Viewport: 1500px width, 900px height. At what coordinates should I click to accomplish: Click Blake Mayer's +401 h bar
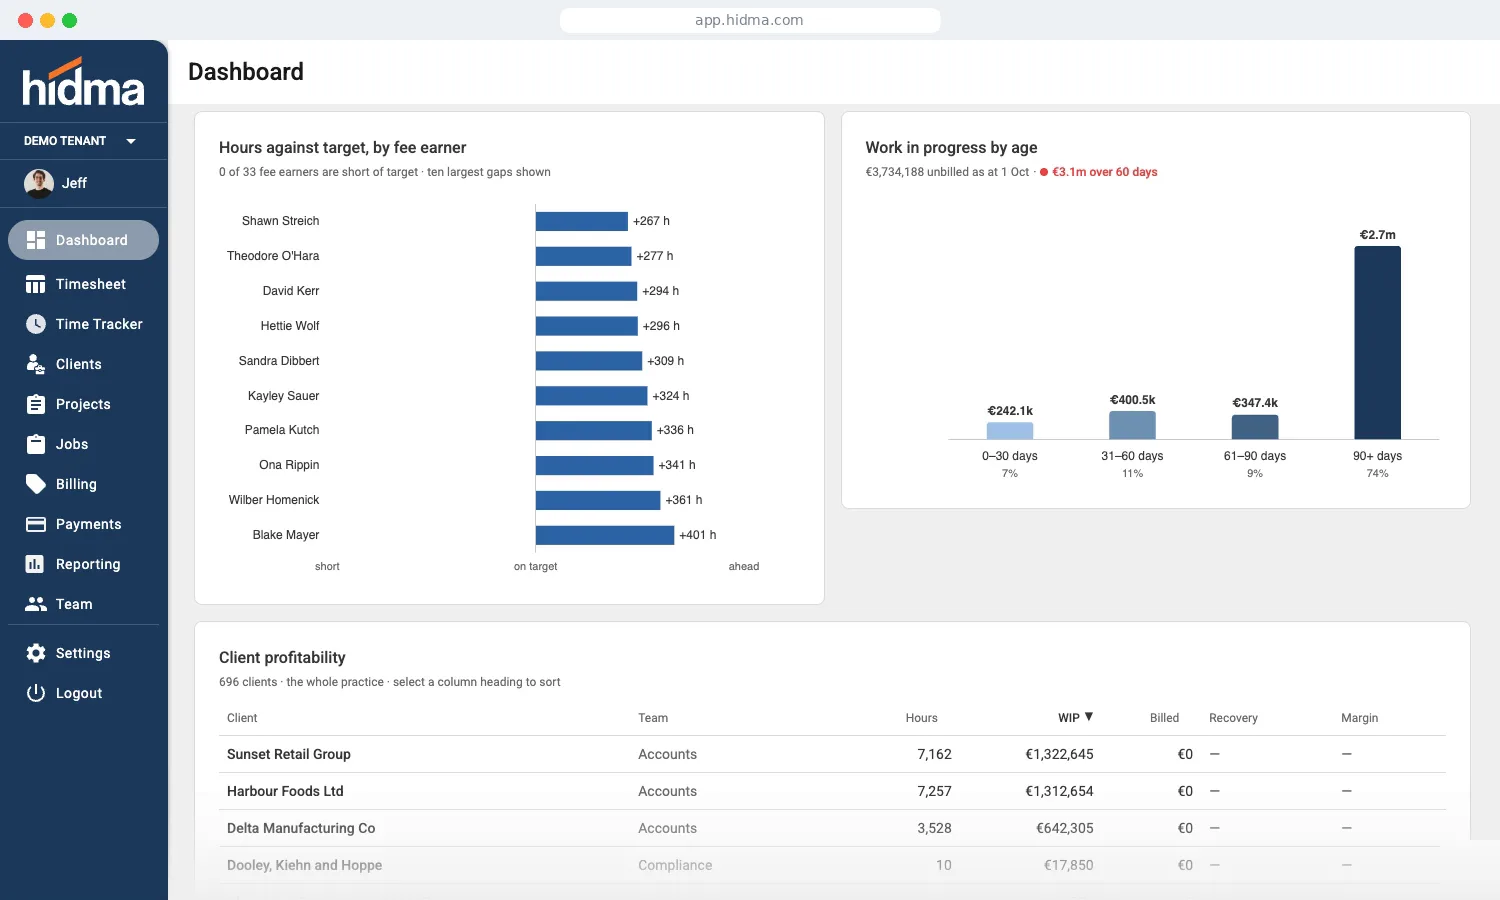(x=605, y=535)
